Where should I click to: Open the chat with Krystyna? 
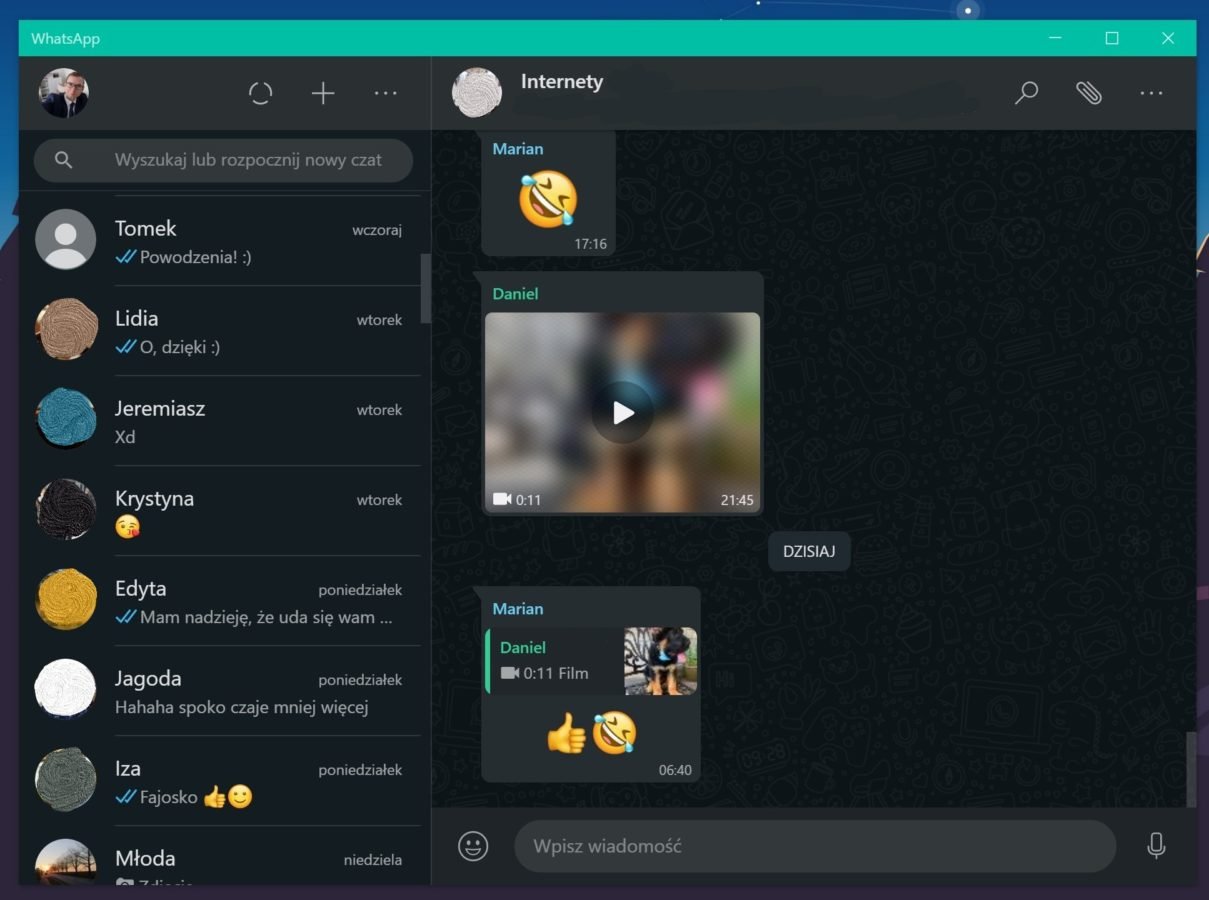pyautogui.click(x=225, y=511)
